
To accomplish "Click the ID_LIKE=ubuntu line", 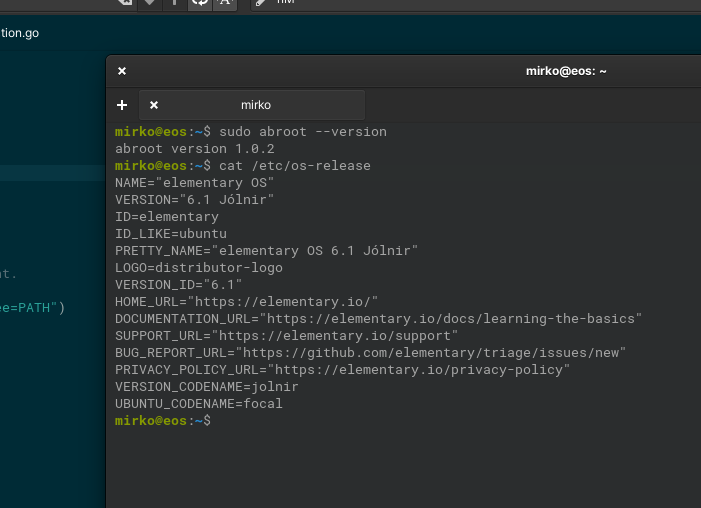I will tap(171, 234).
